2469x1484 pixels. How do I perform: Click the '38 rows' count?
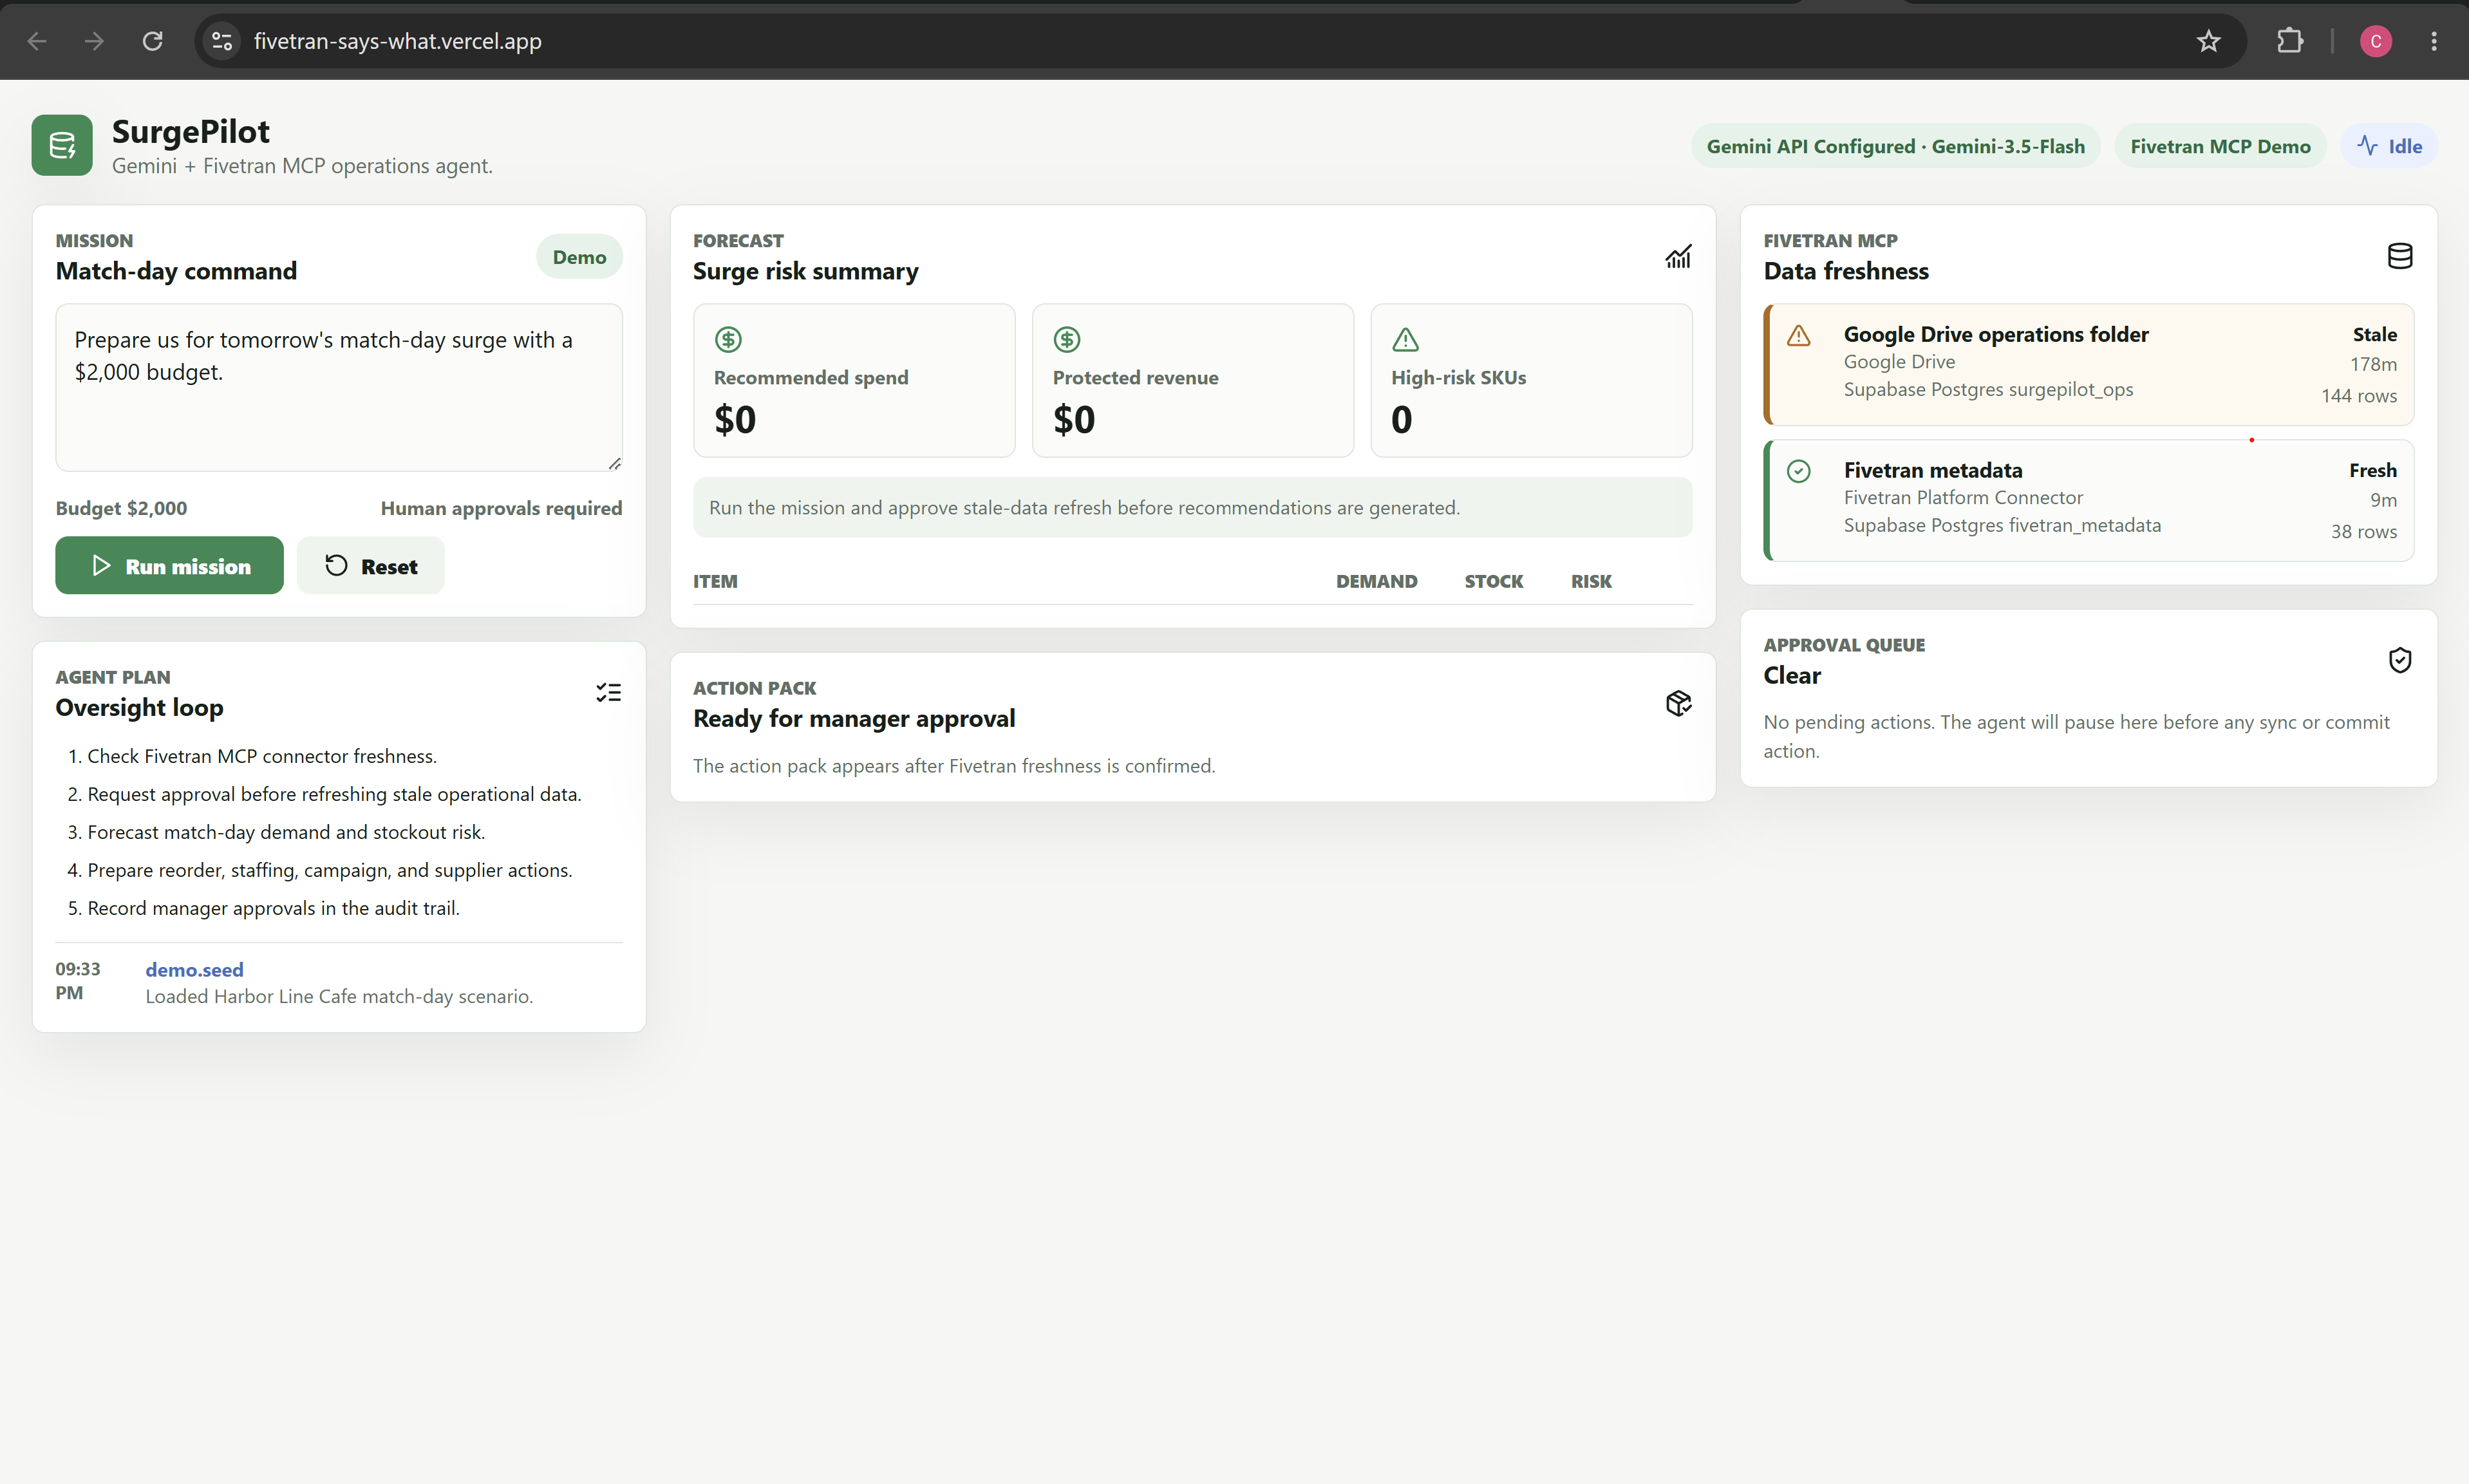click(2364, 531)
